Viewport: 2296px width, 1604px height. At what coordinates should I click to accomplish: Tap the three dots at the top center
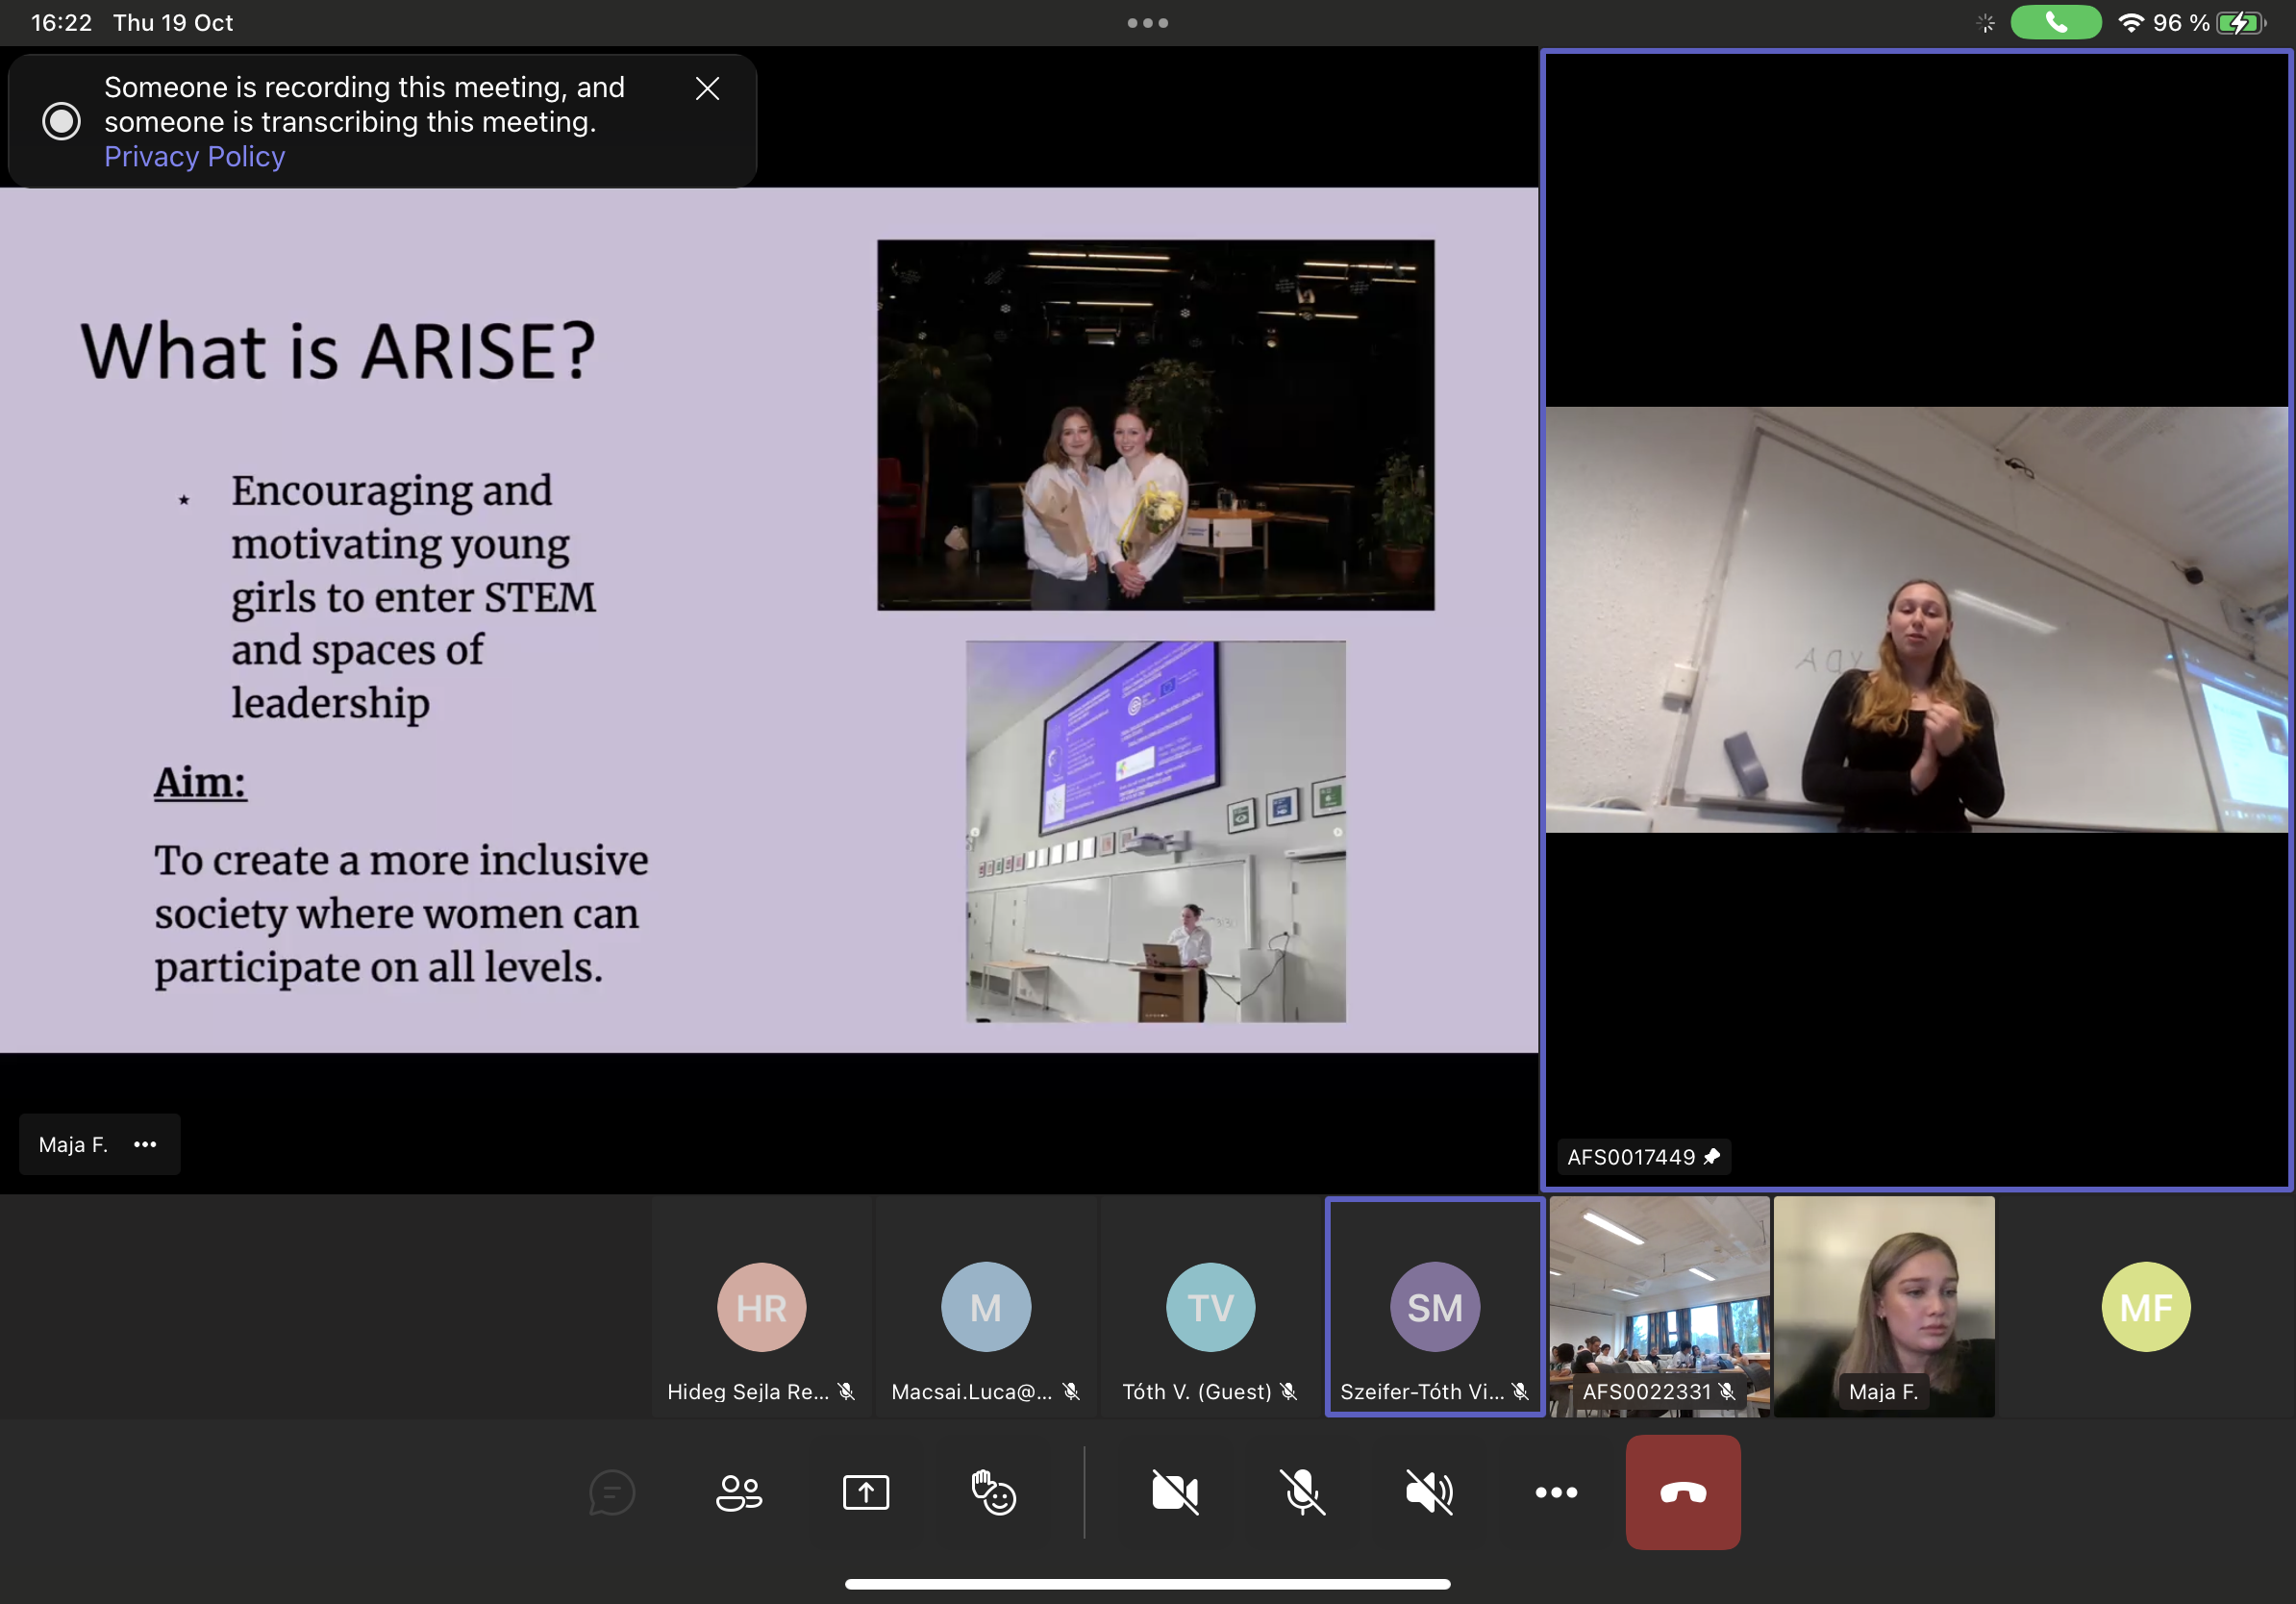1147,23
